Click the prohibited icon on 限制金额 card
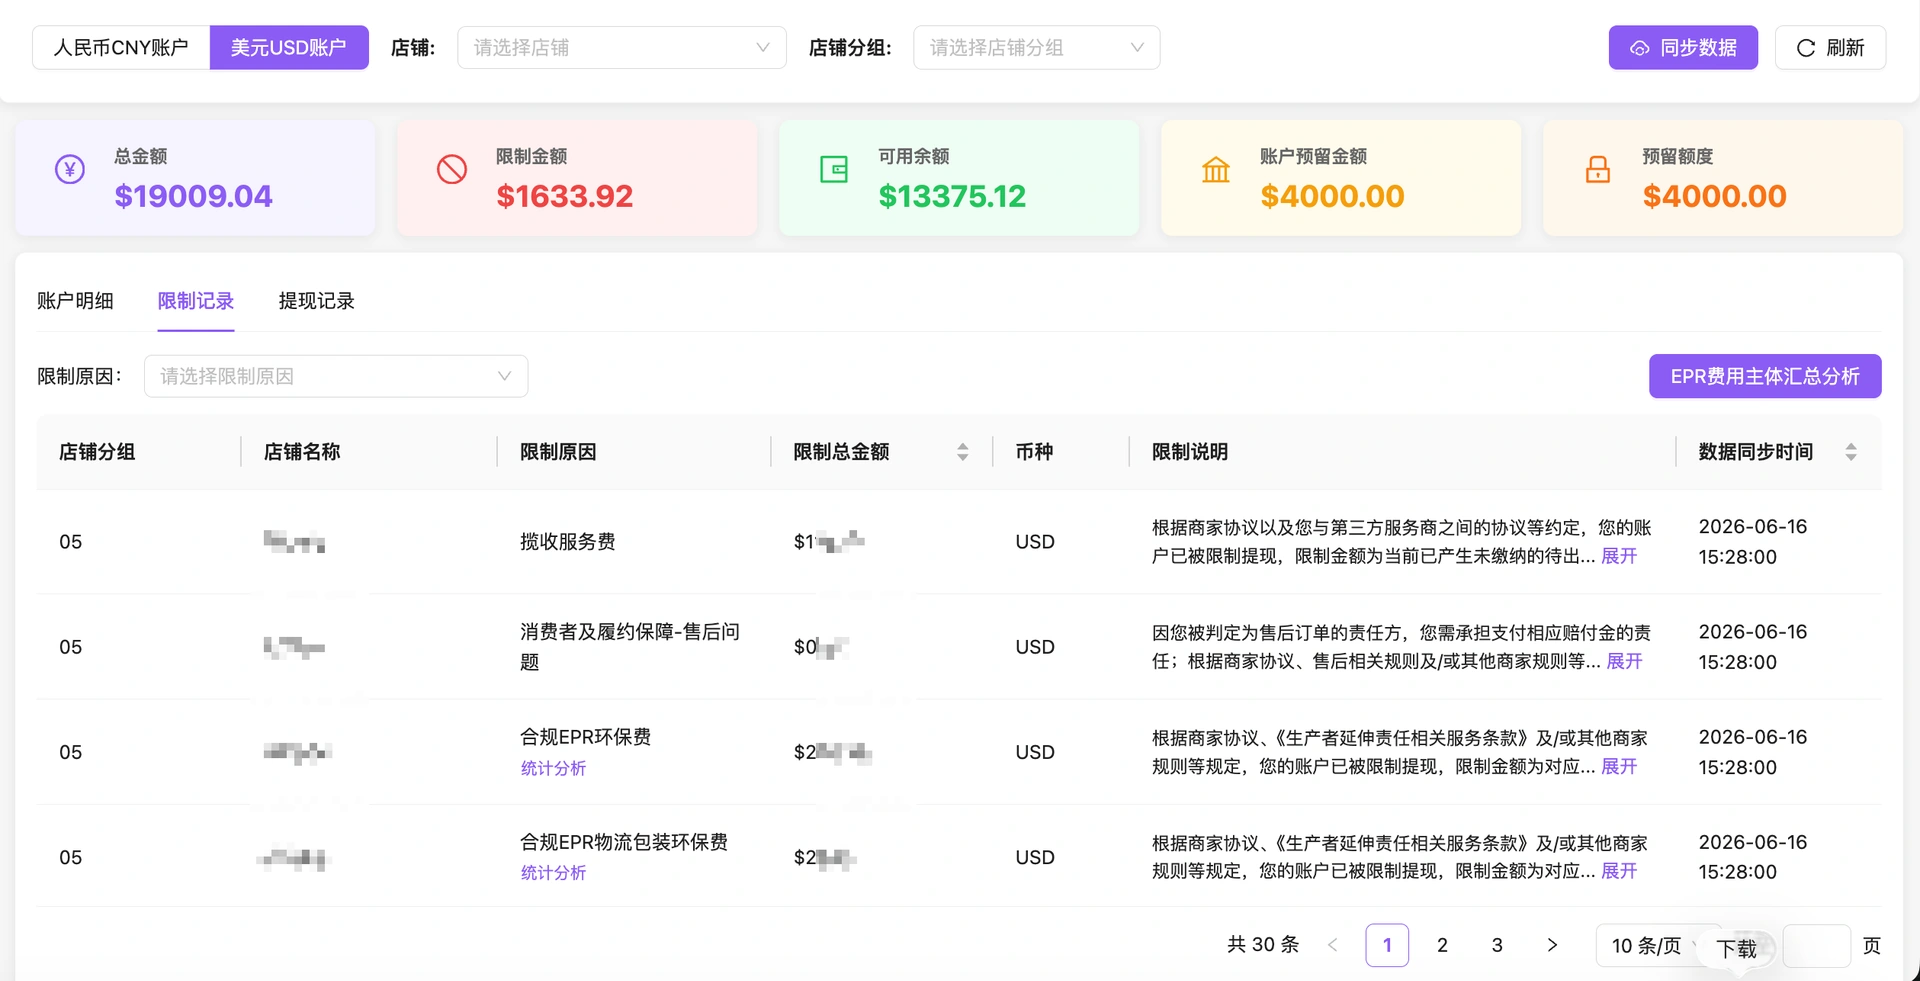1920x981 pixels. (x=452, y=169)
